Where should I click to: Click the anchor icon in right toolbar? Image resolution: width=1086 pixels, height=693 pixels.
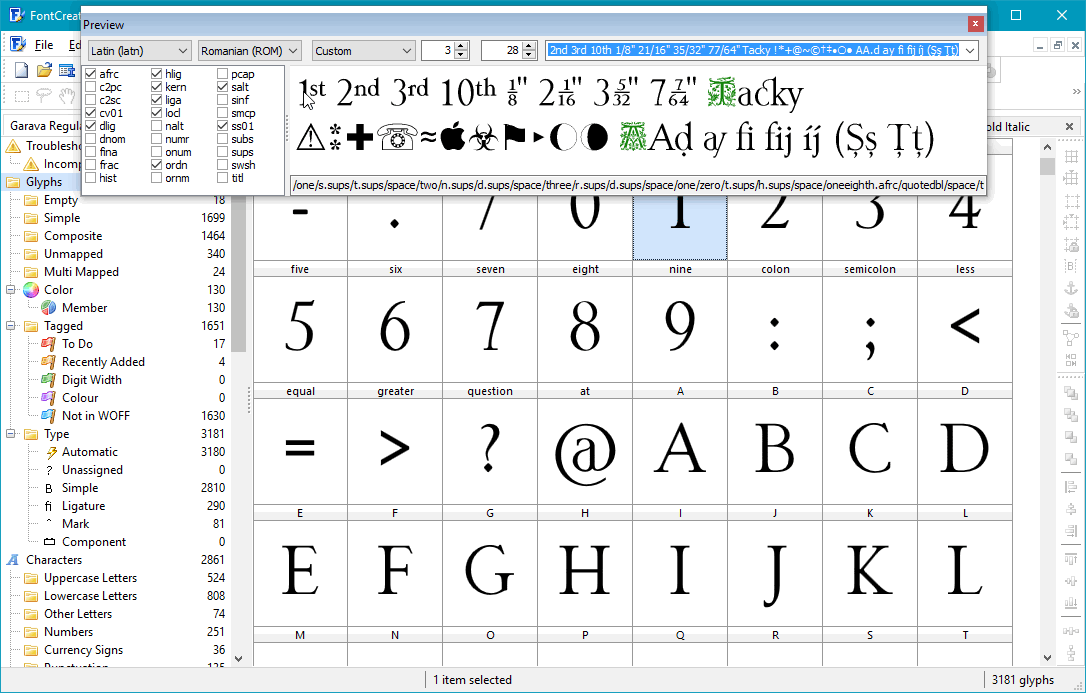coord(1071,289)
